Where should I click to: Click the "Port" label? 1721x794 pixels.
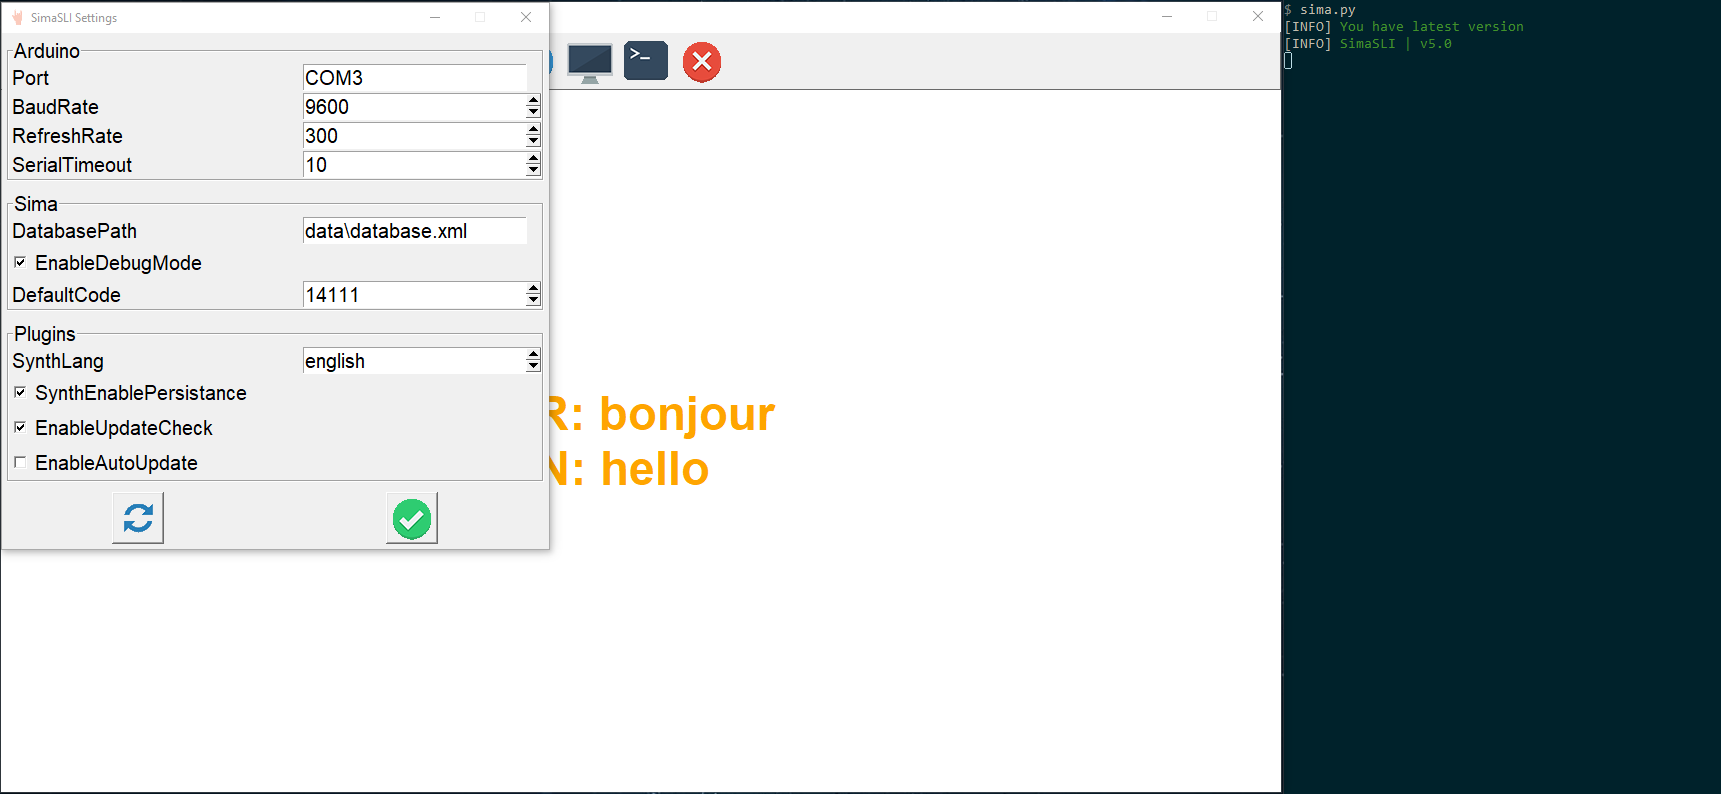coord(31,78)
